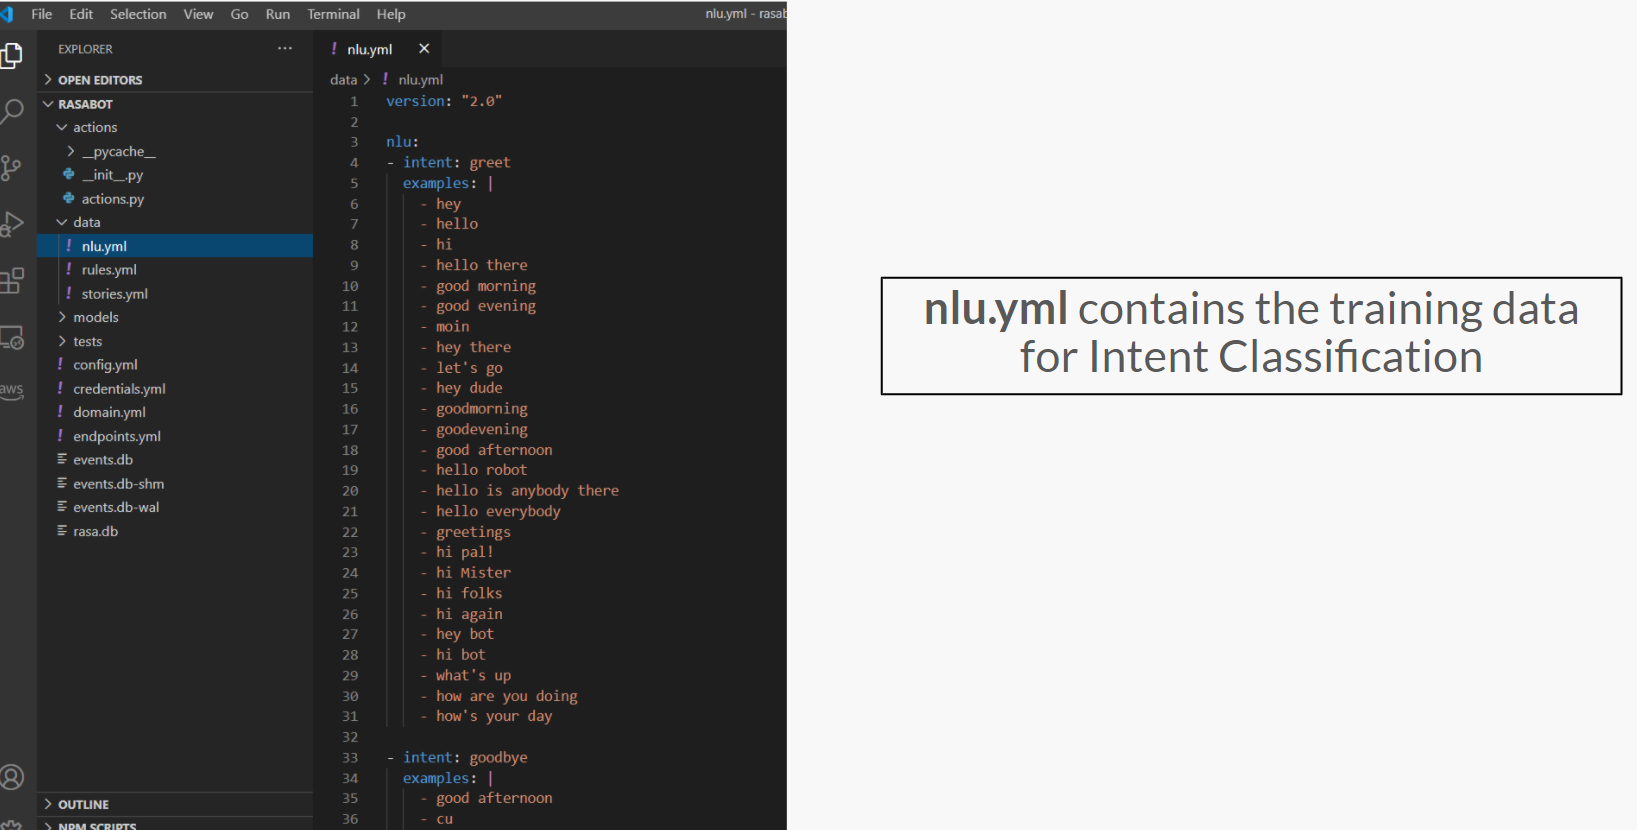Click line number 33 in gutter
The height and width of the screenshot is (830, 1637).
coord(350,758)
